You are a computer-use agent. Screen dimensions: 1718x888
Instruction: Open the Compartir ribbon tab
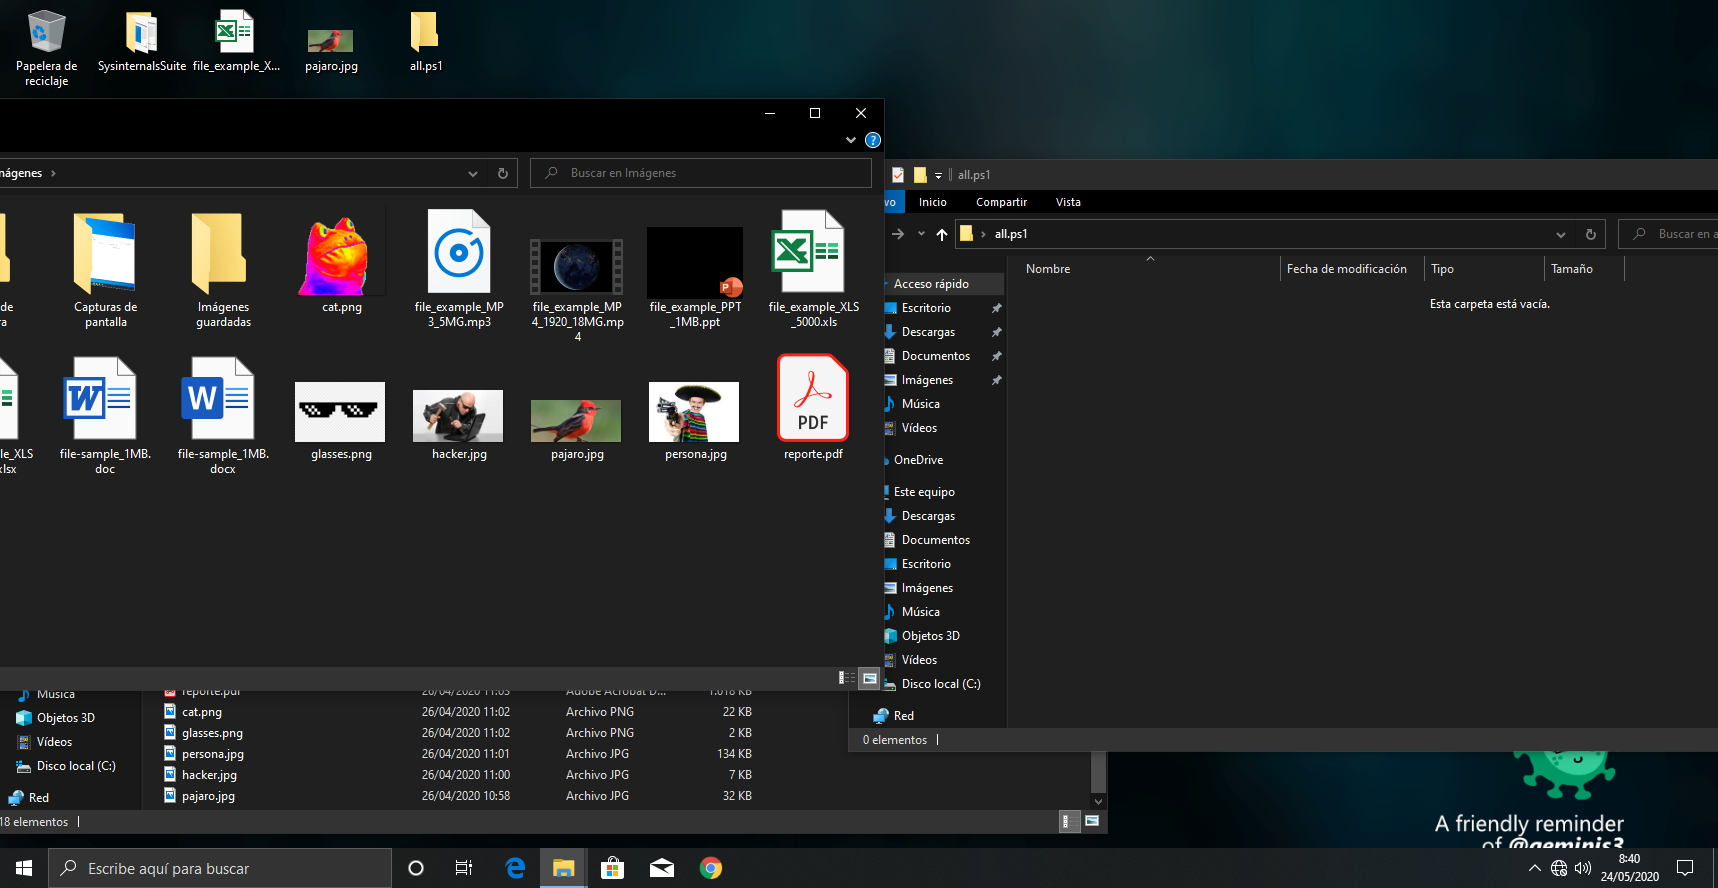tap(1001, 202)
